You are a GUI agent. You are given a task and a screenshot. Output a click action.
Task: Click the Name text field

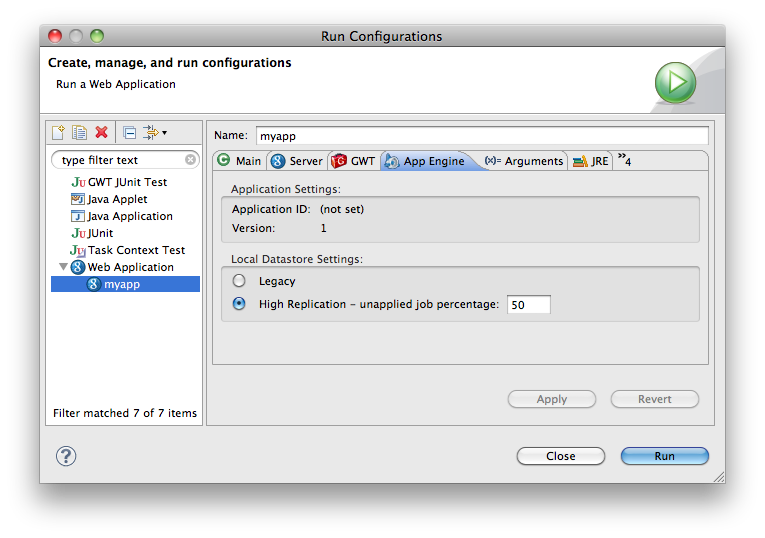click(x=480, y=135)
